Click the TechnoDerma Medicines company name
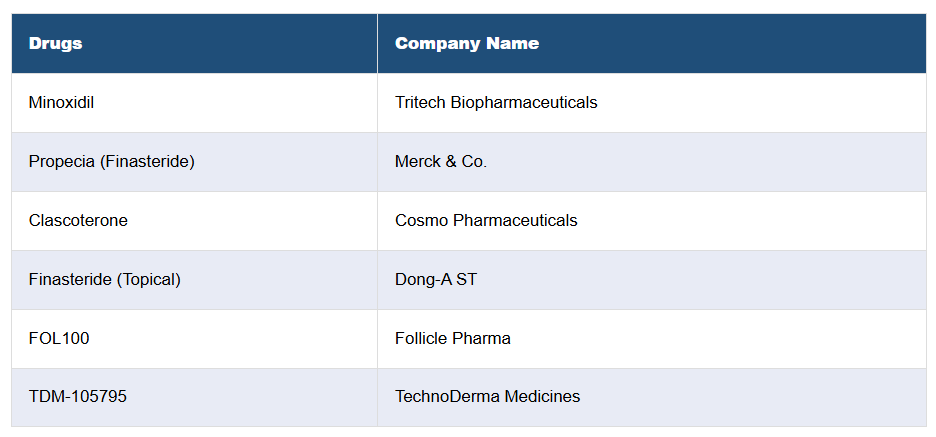This screenshot has width=936, height=437. 487,397
